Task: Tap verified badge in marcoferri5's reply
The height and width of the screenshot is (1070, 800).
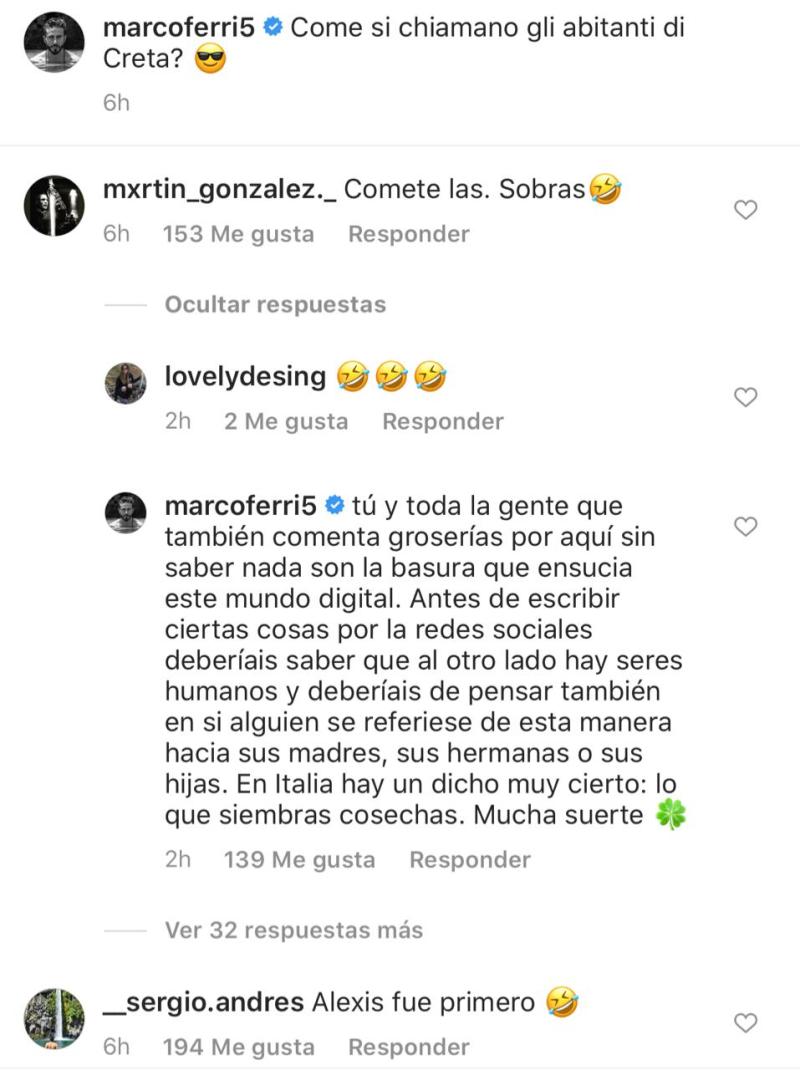Action: pyautogui.click(x=336, y=506)
